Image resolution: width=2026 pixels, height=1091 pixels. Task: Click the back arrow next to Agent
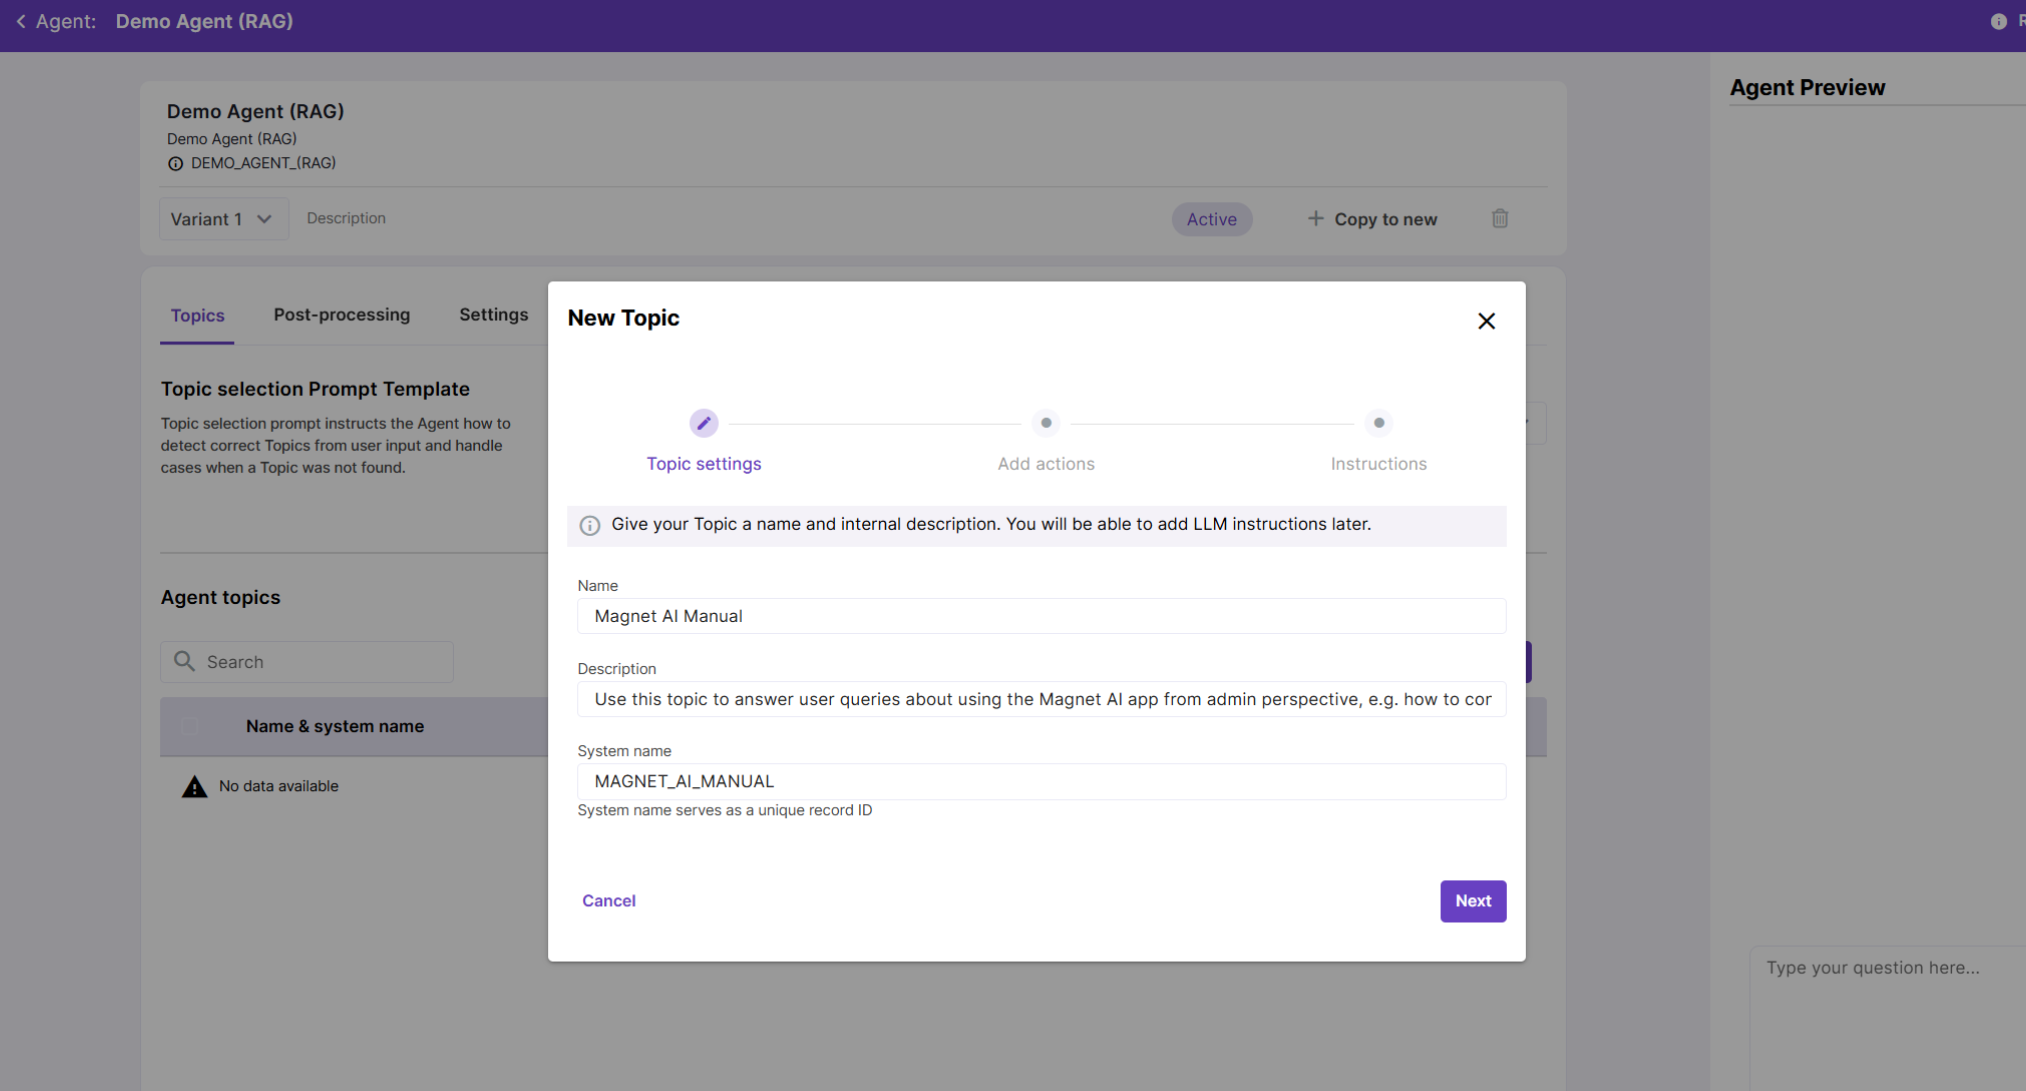click(21, 21)
